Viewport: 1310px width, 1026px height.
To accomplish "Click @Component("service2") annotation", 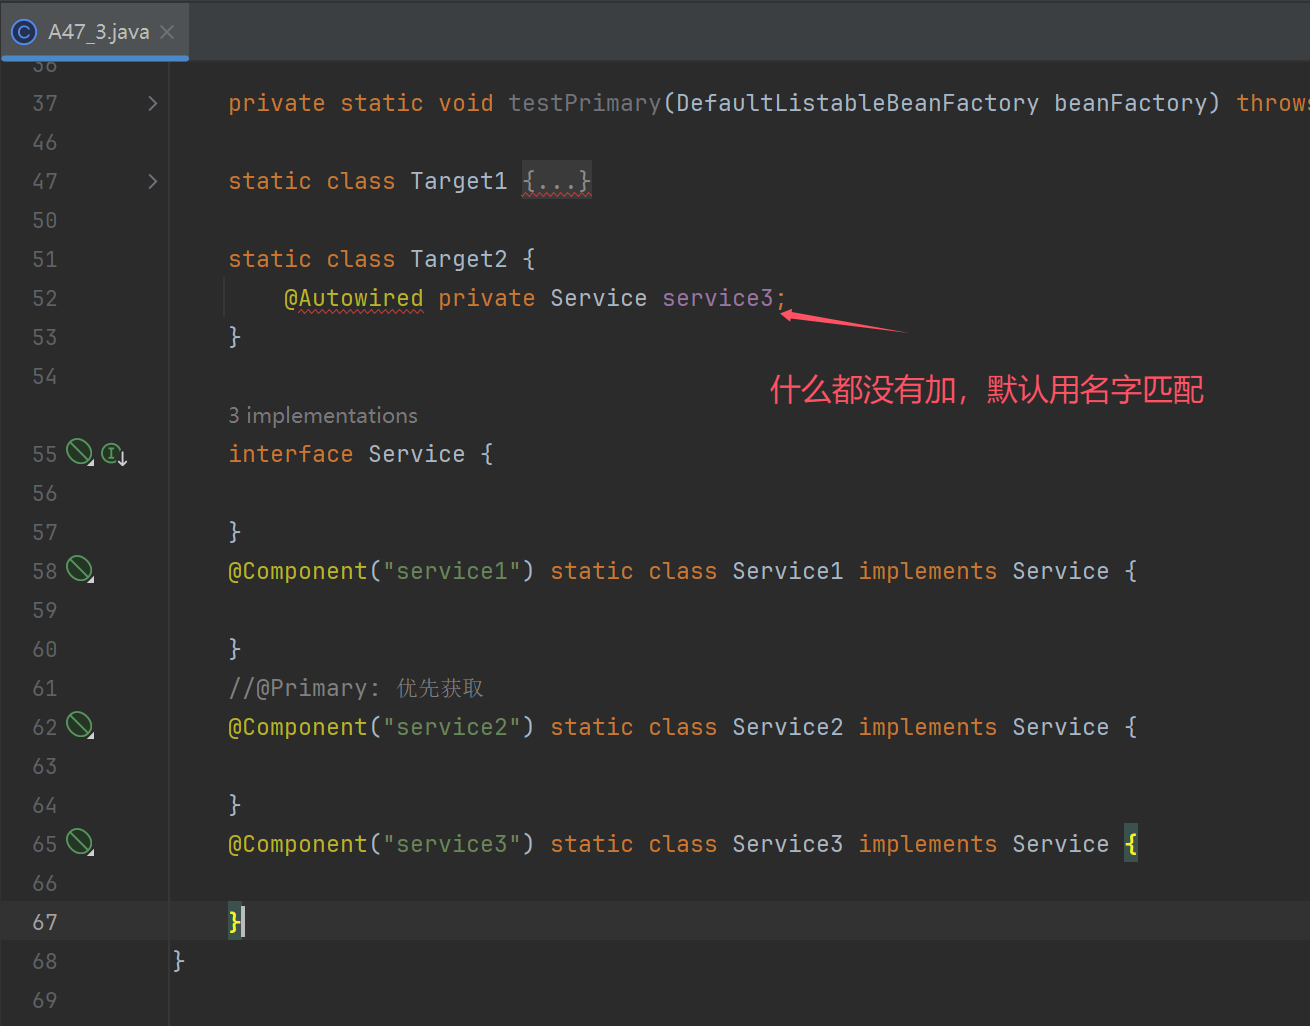I will 381,727.
